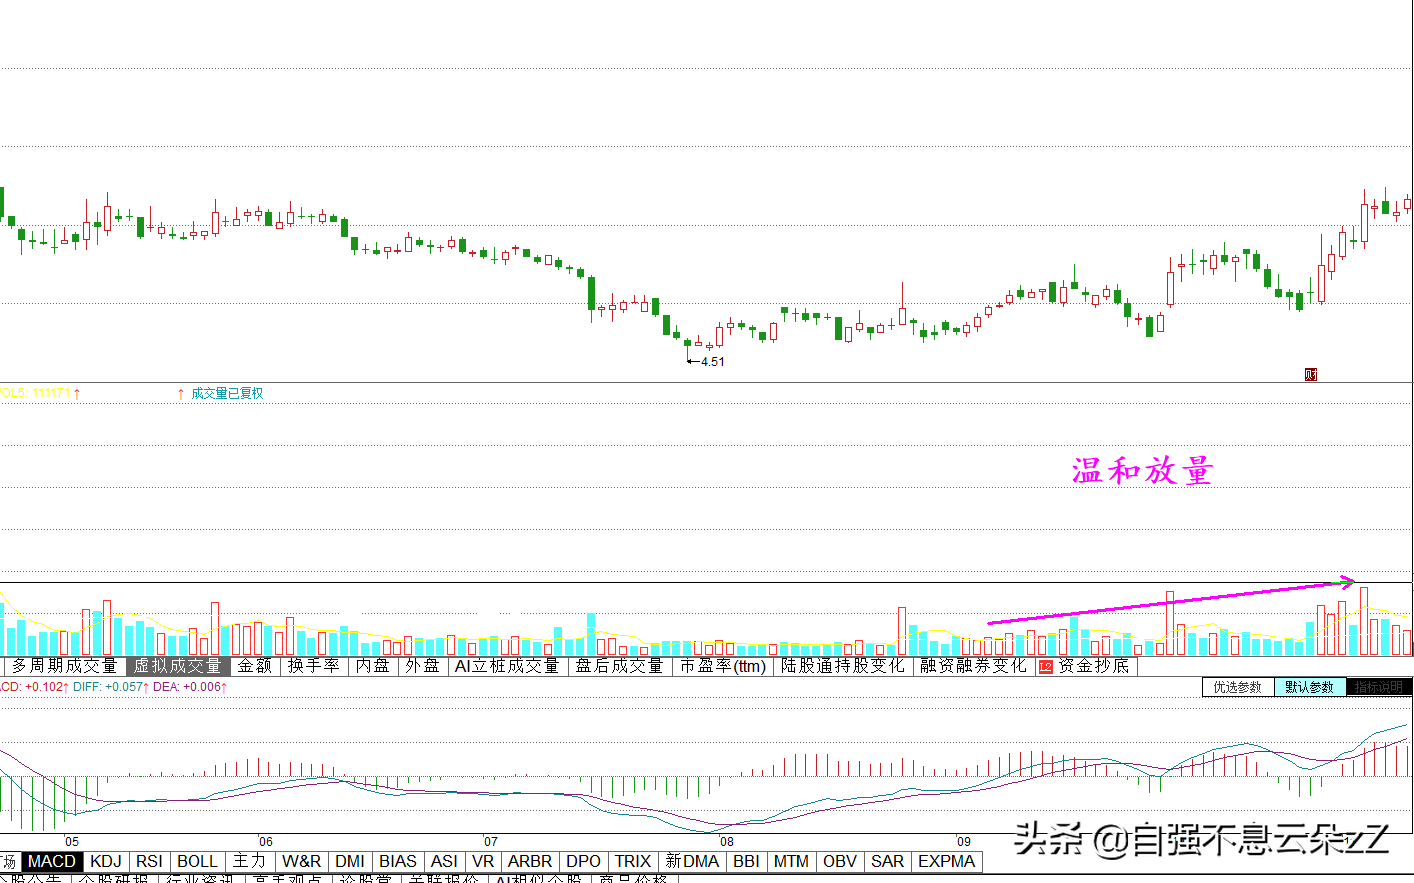This screenshot has width=1414, height=883.
Task: Select the 主力 indicator tab
Action: [x=249, y=861]
